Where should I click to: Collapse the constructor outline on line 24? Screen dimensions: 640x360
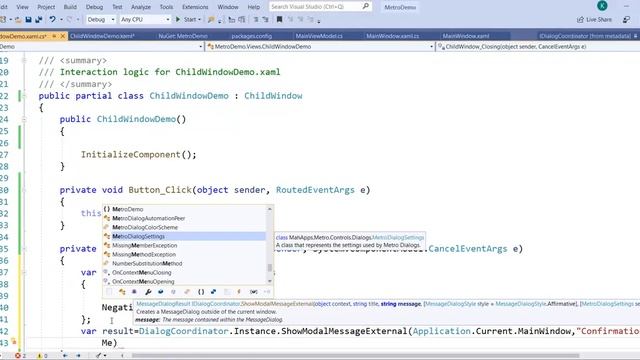pyautogui.click(x=24, y=119)
